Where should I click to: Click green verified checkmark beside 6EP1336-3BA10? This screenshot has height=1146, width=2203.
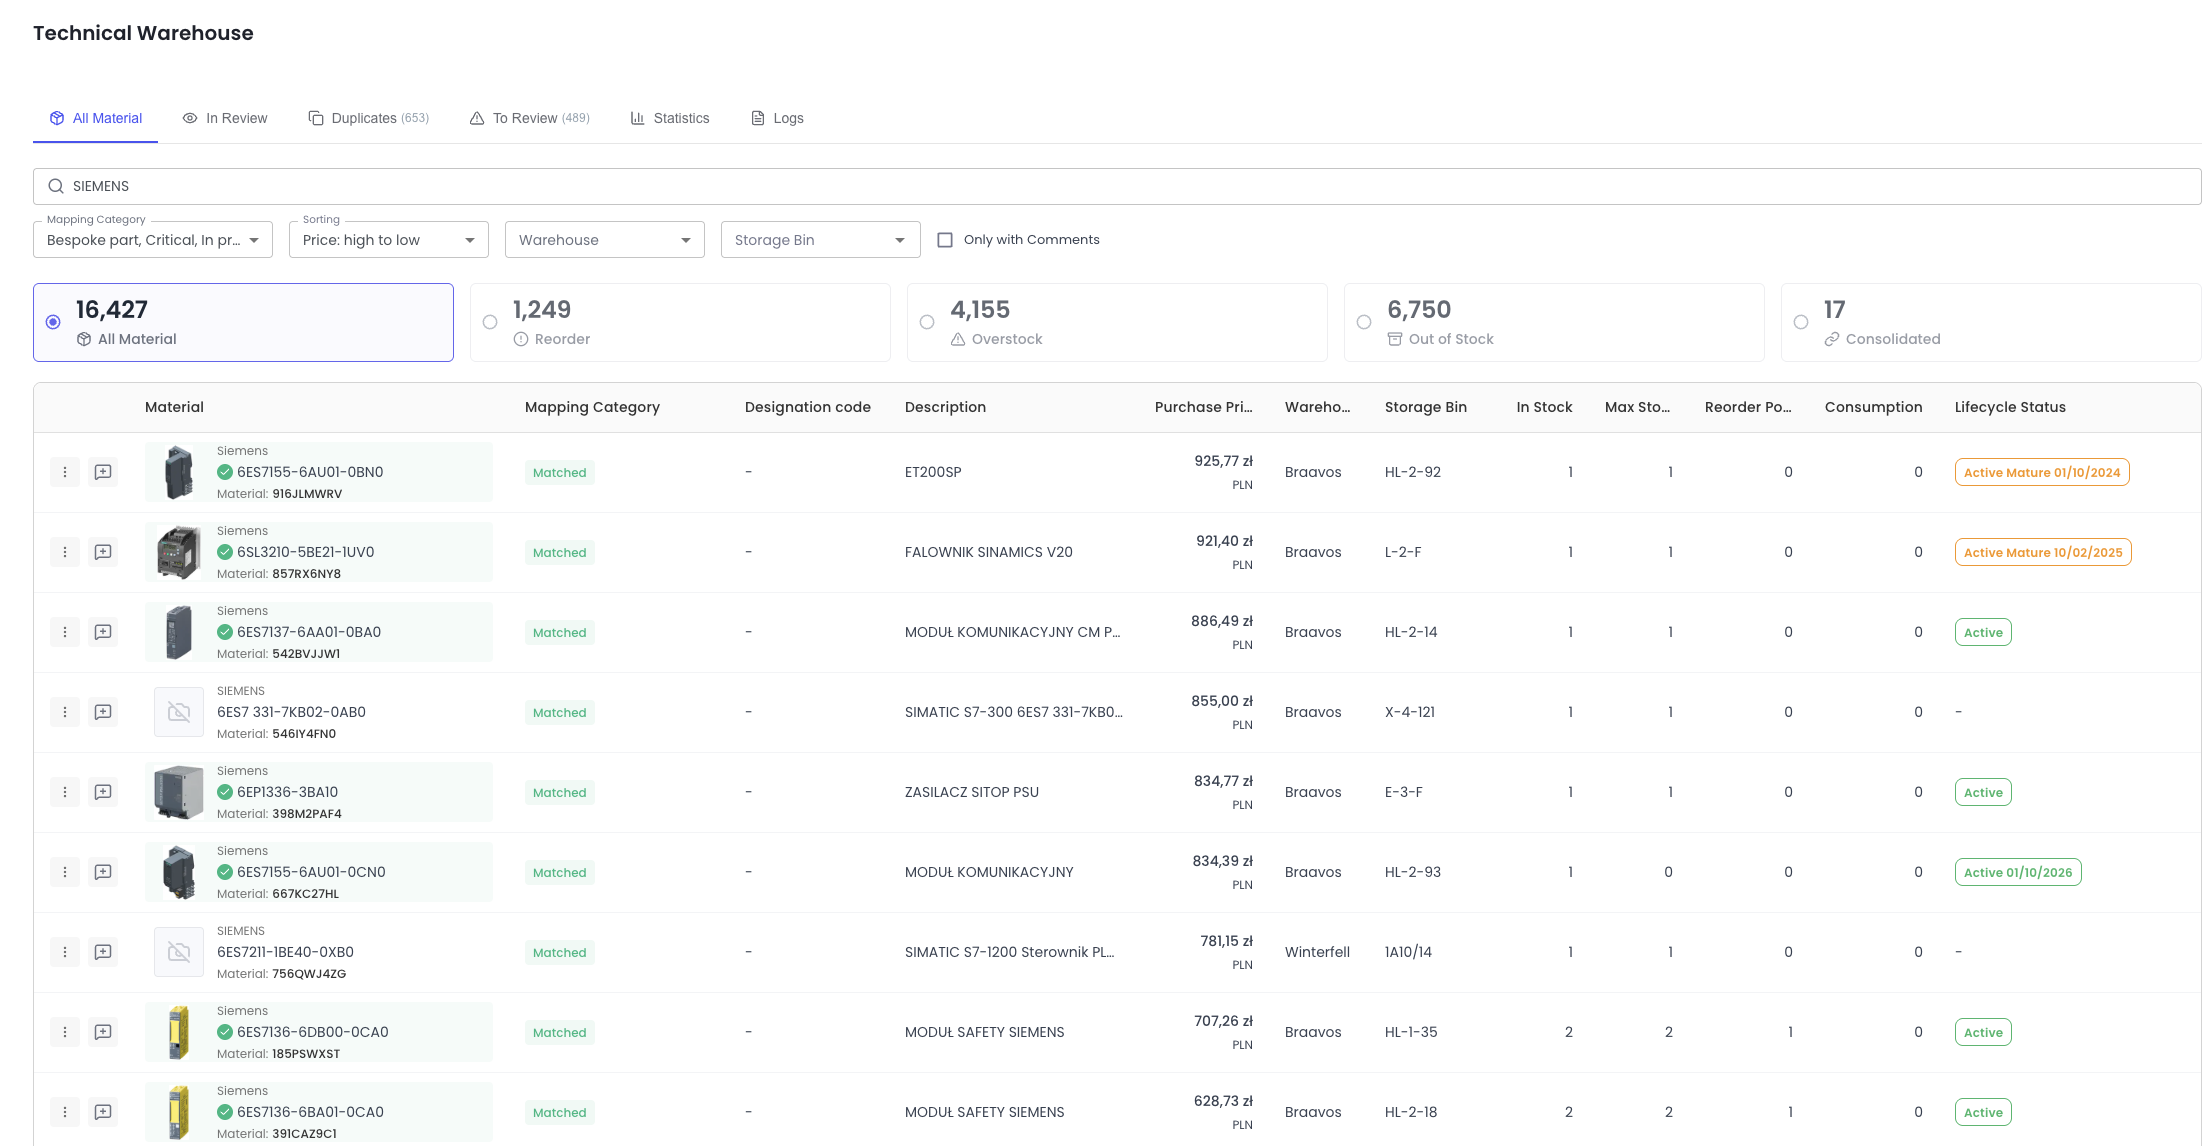(225, 792)
